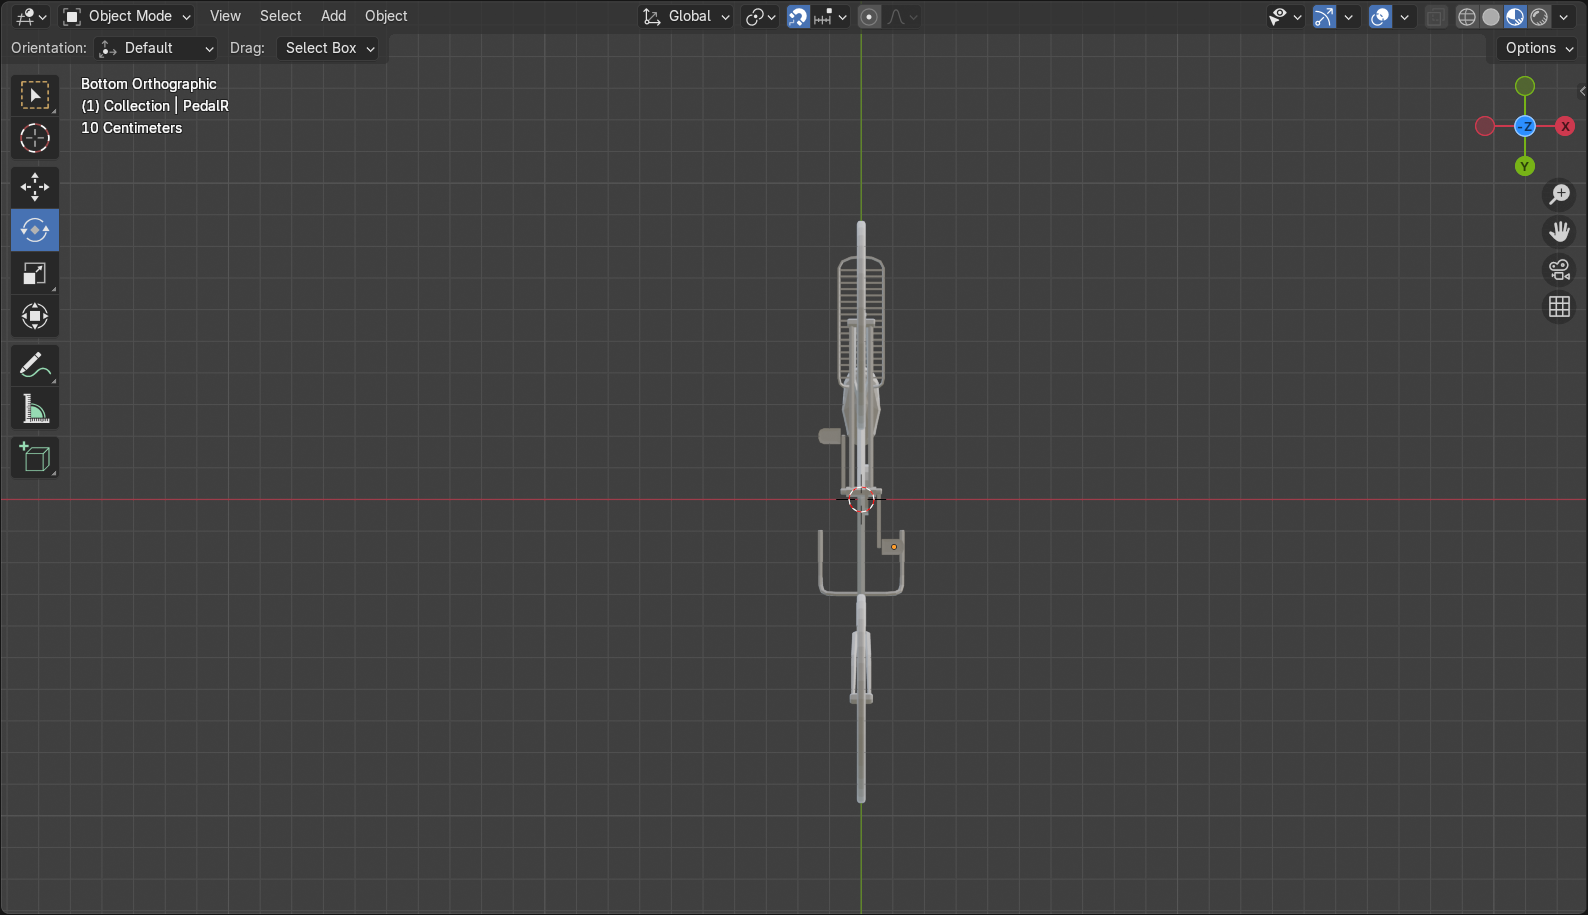This screenshot has height=915, width=1588.
Task: Click the pan view hand icon
Action: (1559, 232)
